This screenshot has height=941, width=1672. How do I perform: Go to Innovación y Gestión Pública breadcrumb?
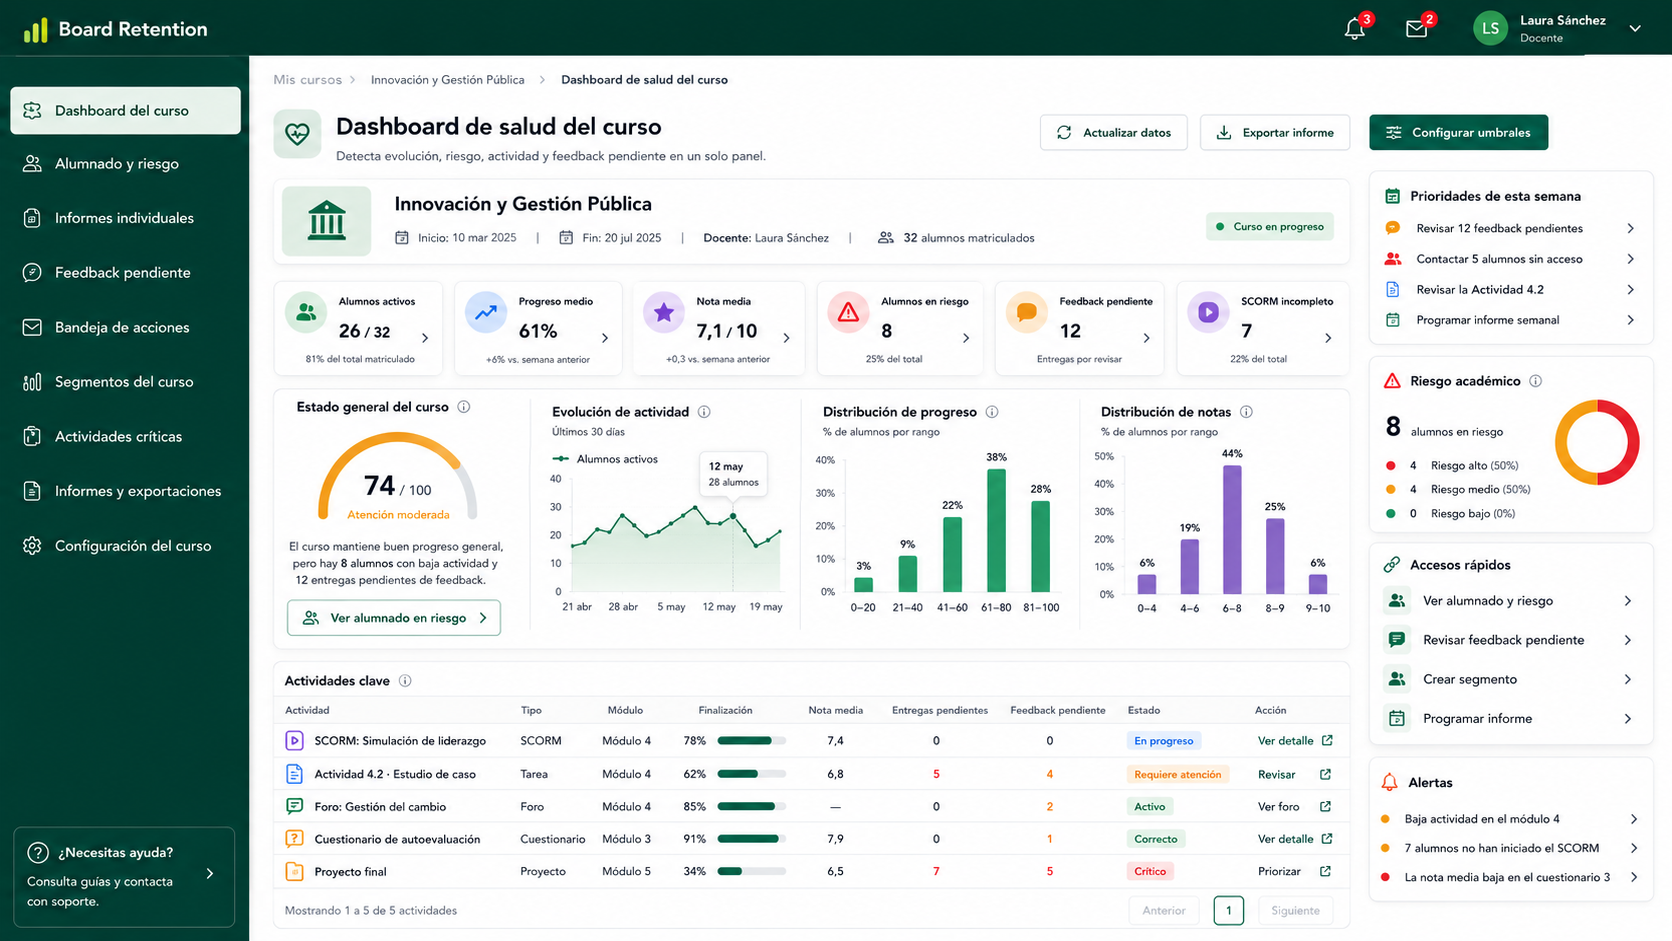point(447,80)
